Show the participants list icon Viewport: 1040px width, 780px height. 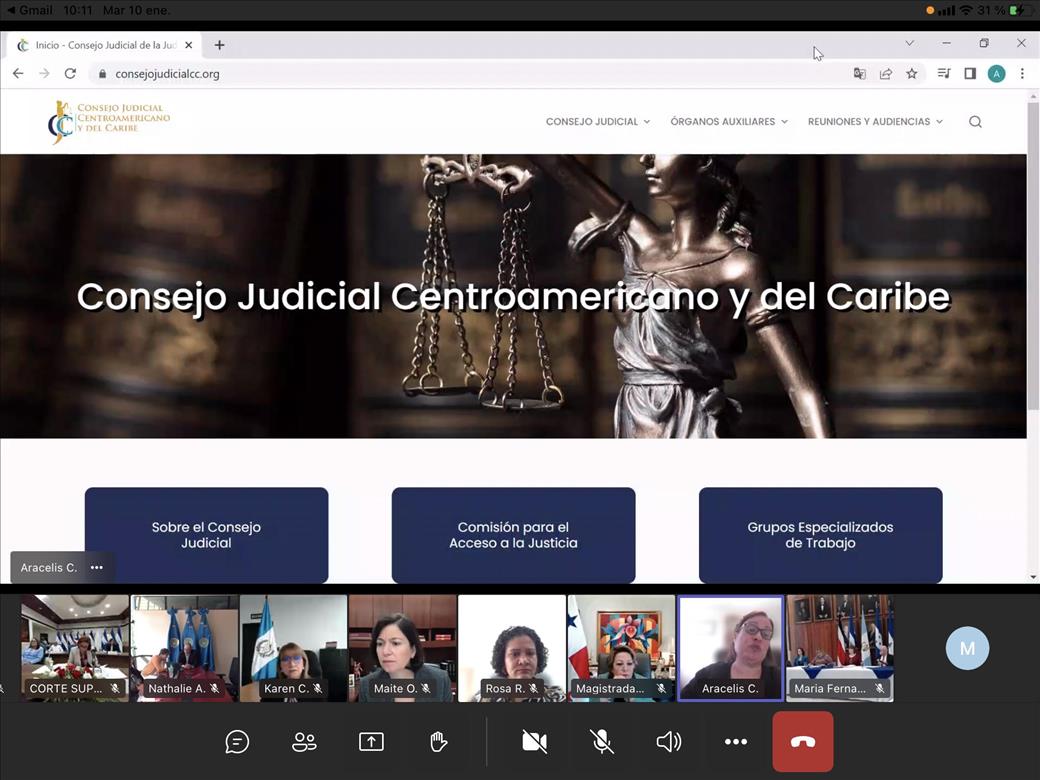tap(304, 742)
